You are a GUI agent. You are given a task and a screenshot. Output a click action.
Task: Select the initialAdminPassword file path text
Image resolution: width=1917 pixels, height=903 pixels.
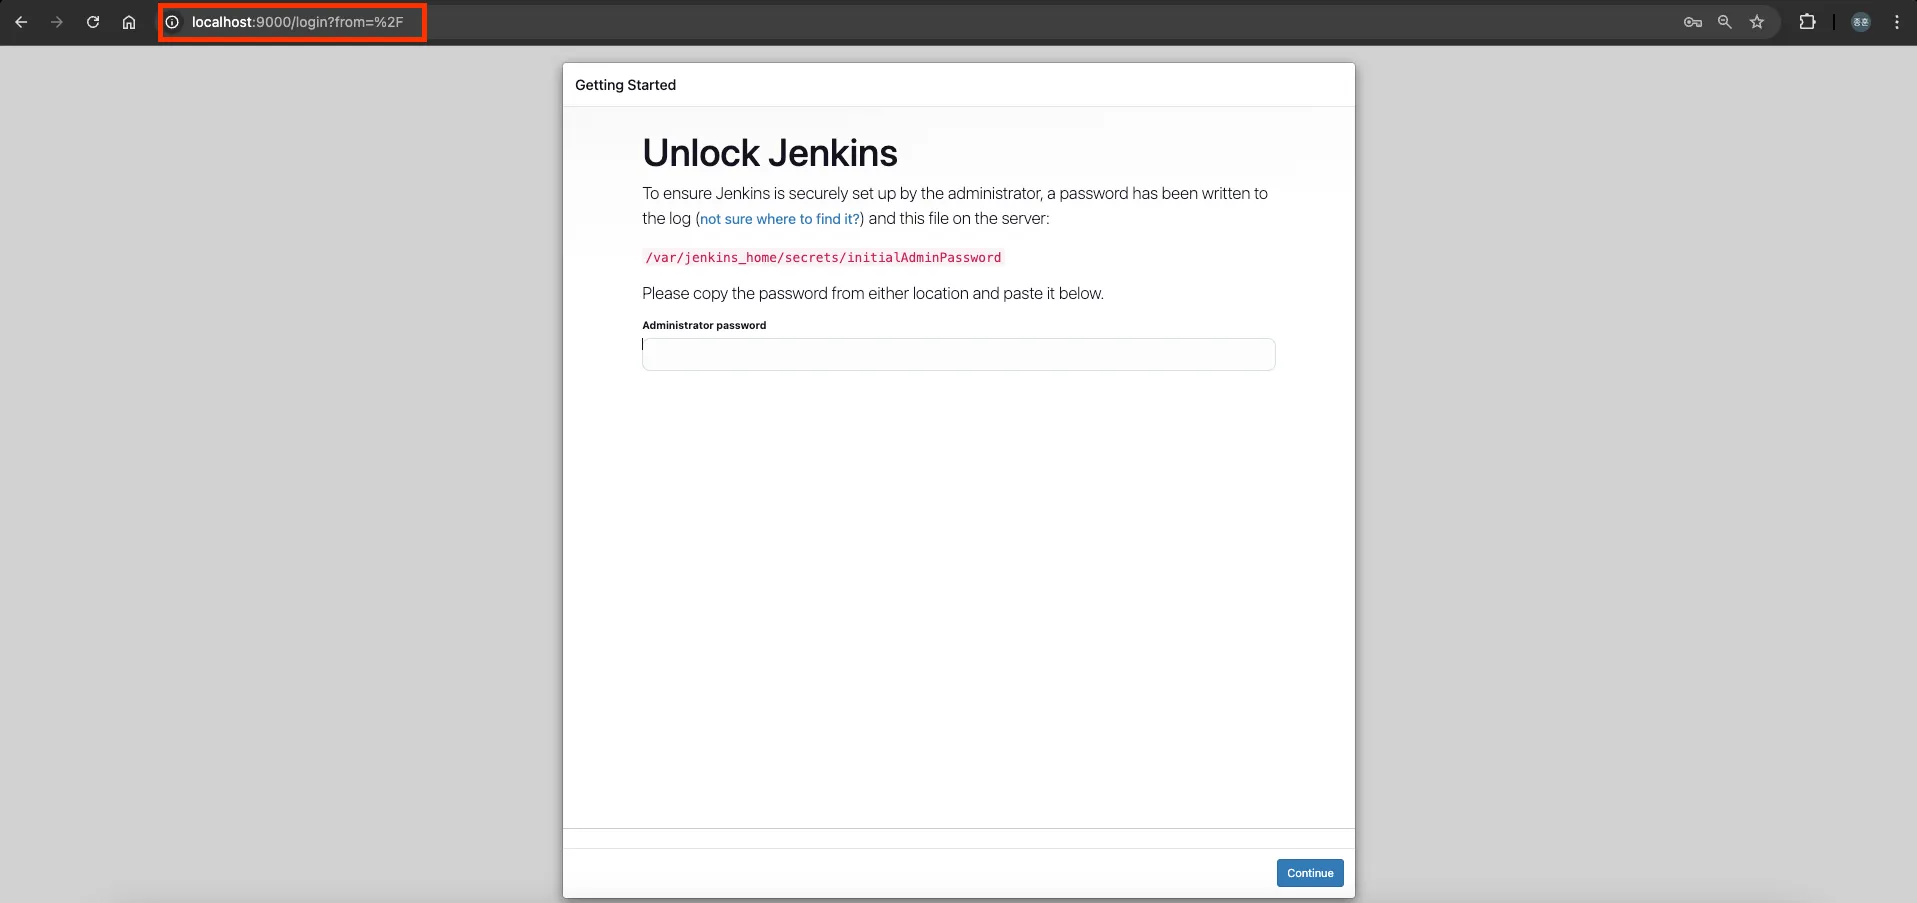pos(823,258)
